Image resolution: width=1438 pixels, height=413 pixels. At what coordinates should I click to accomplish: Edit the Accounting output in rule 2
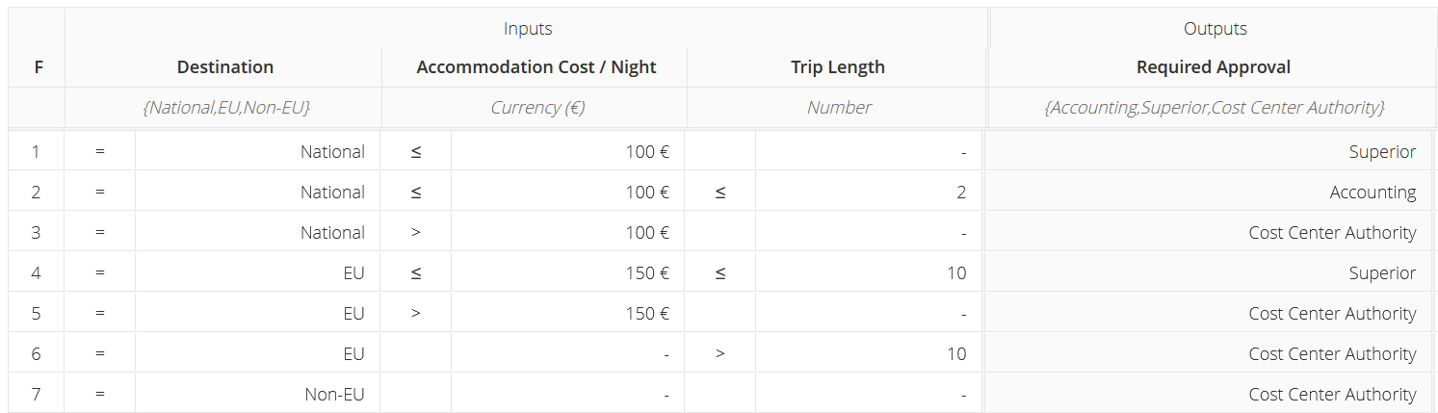(1209, 192)
